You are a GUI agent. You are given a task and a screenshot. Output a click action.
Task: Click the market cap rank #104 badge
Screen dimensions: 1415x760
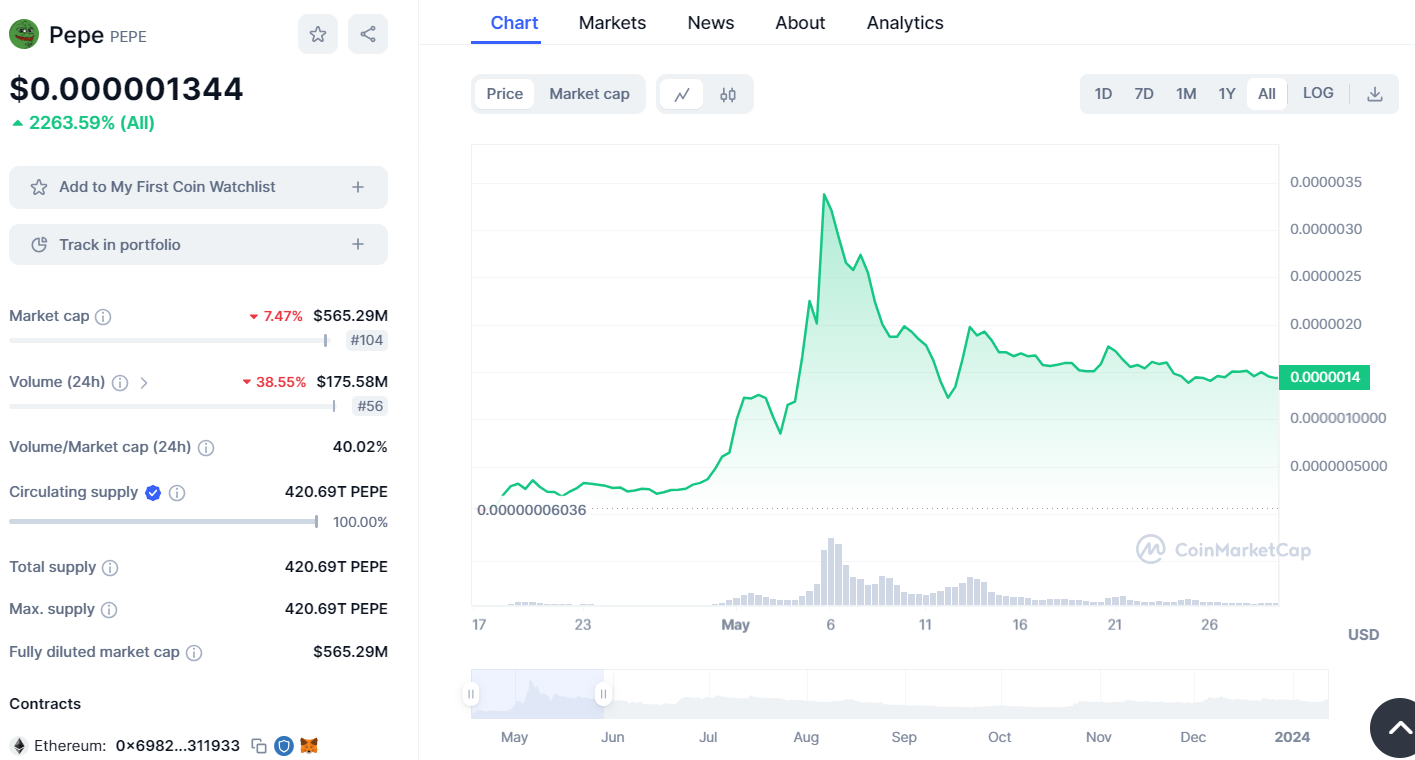tap(367, 340)
